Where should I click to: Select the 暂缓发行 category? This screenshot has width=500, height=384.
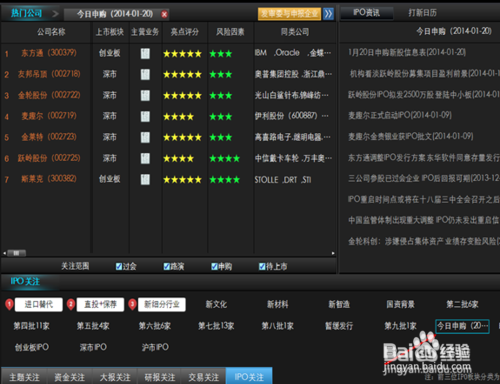tap(339, 326)
